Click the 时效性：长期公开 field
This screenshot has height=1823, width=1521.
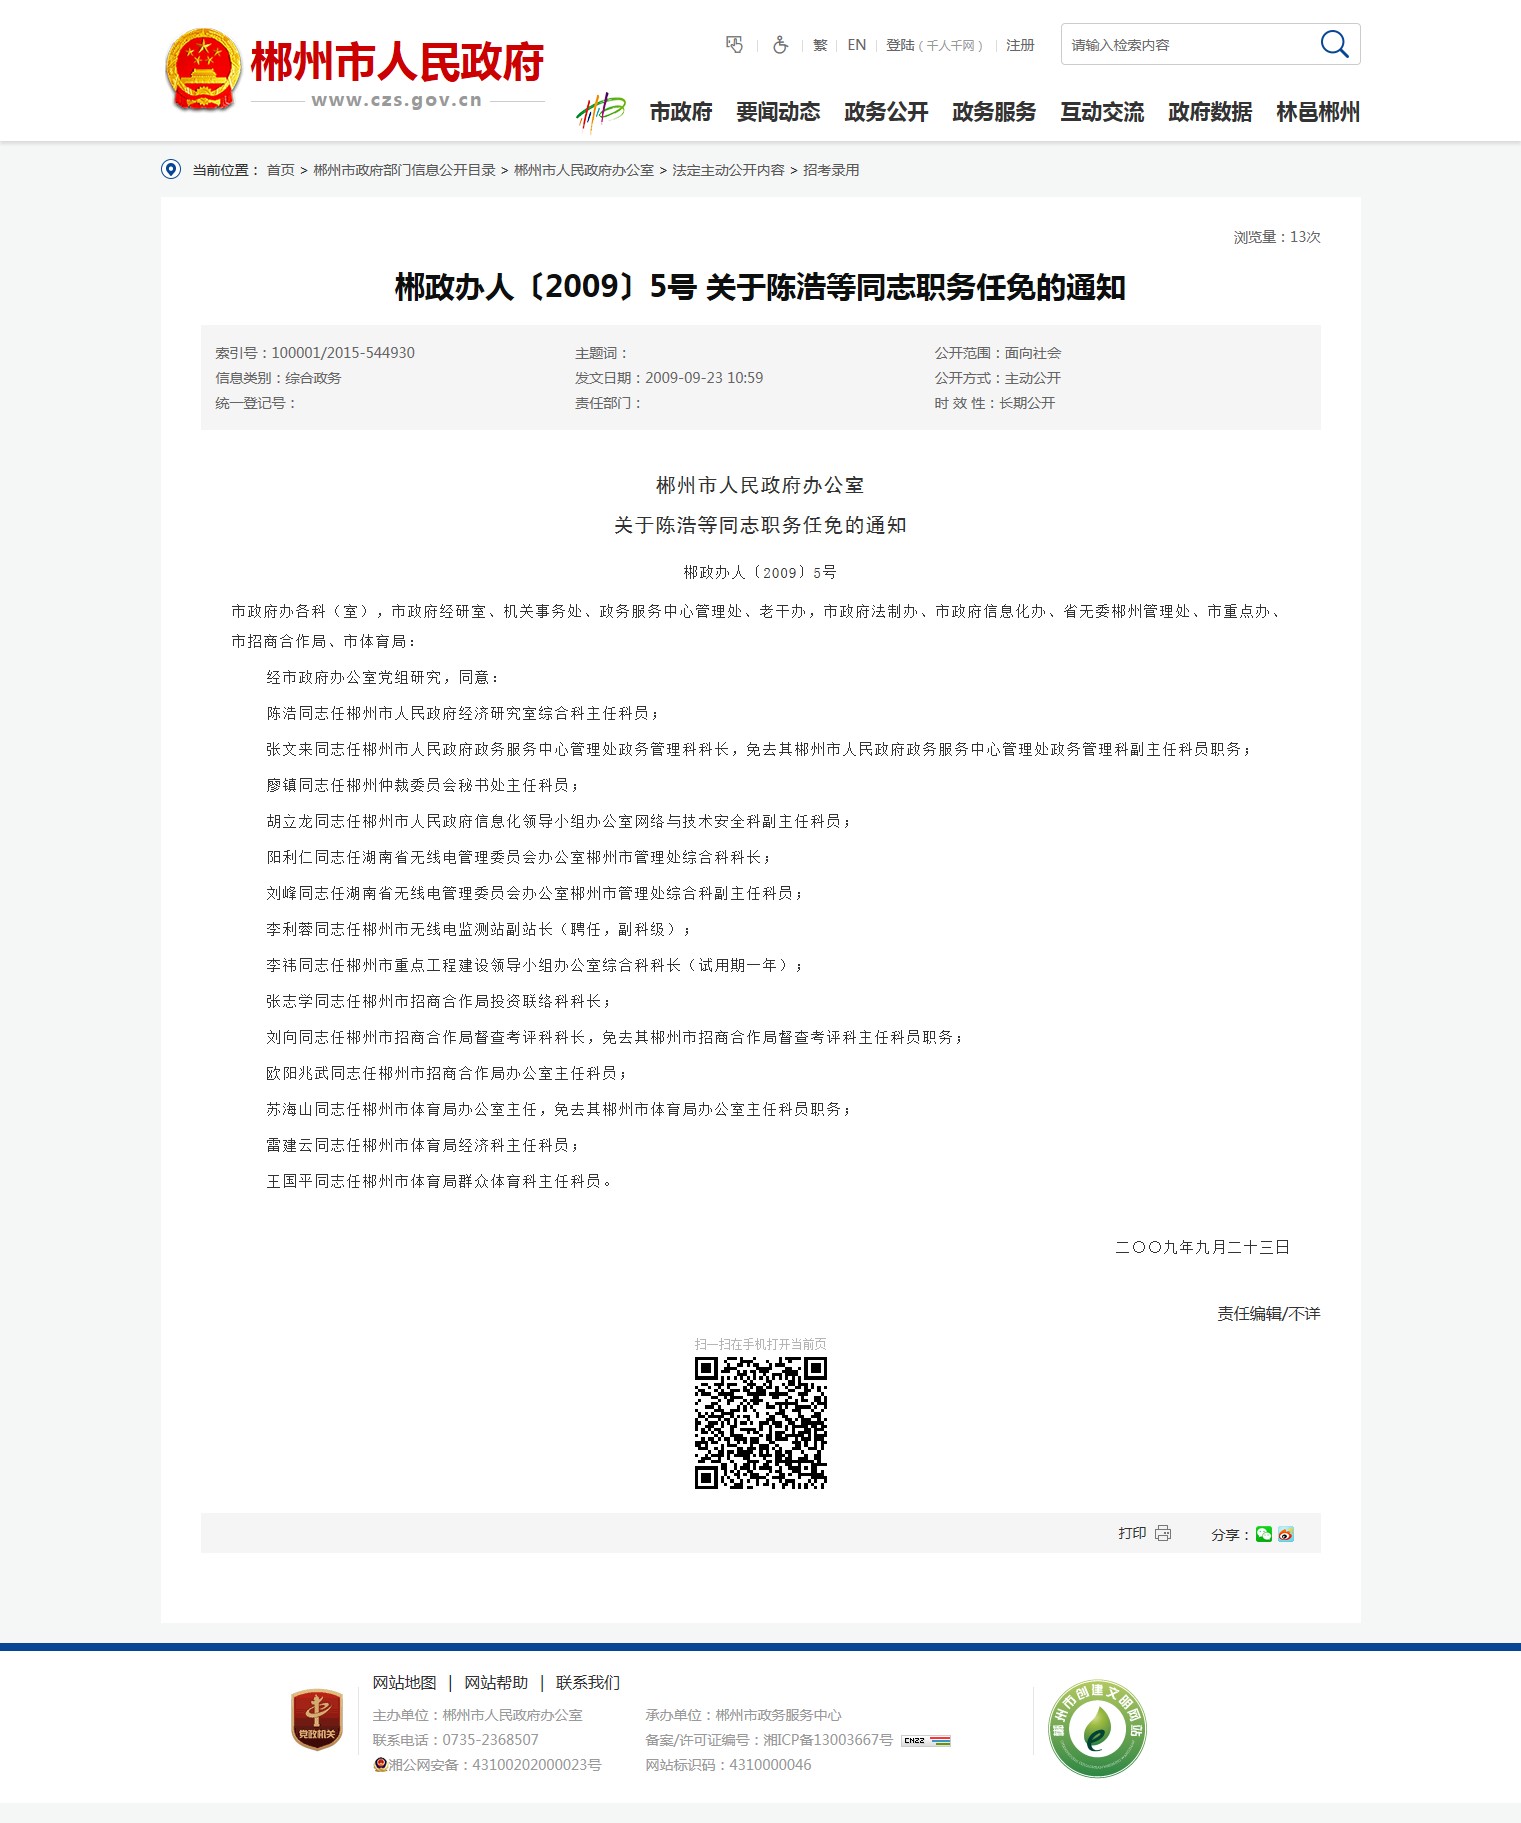click(995, 403)
